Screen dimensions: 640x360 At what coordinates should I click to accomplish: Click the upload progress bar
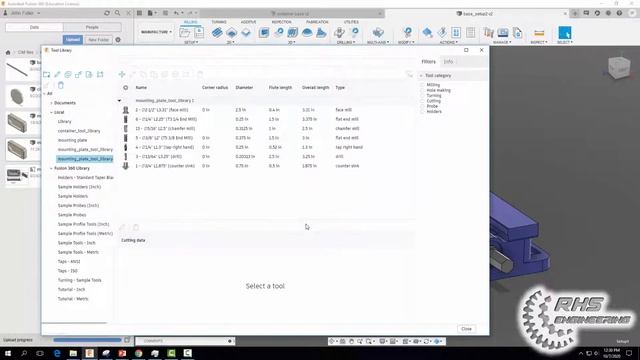click(x=87, y=340)
